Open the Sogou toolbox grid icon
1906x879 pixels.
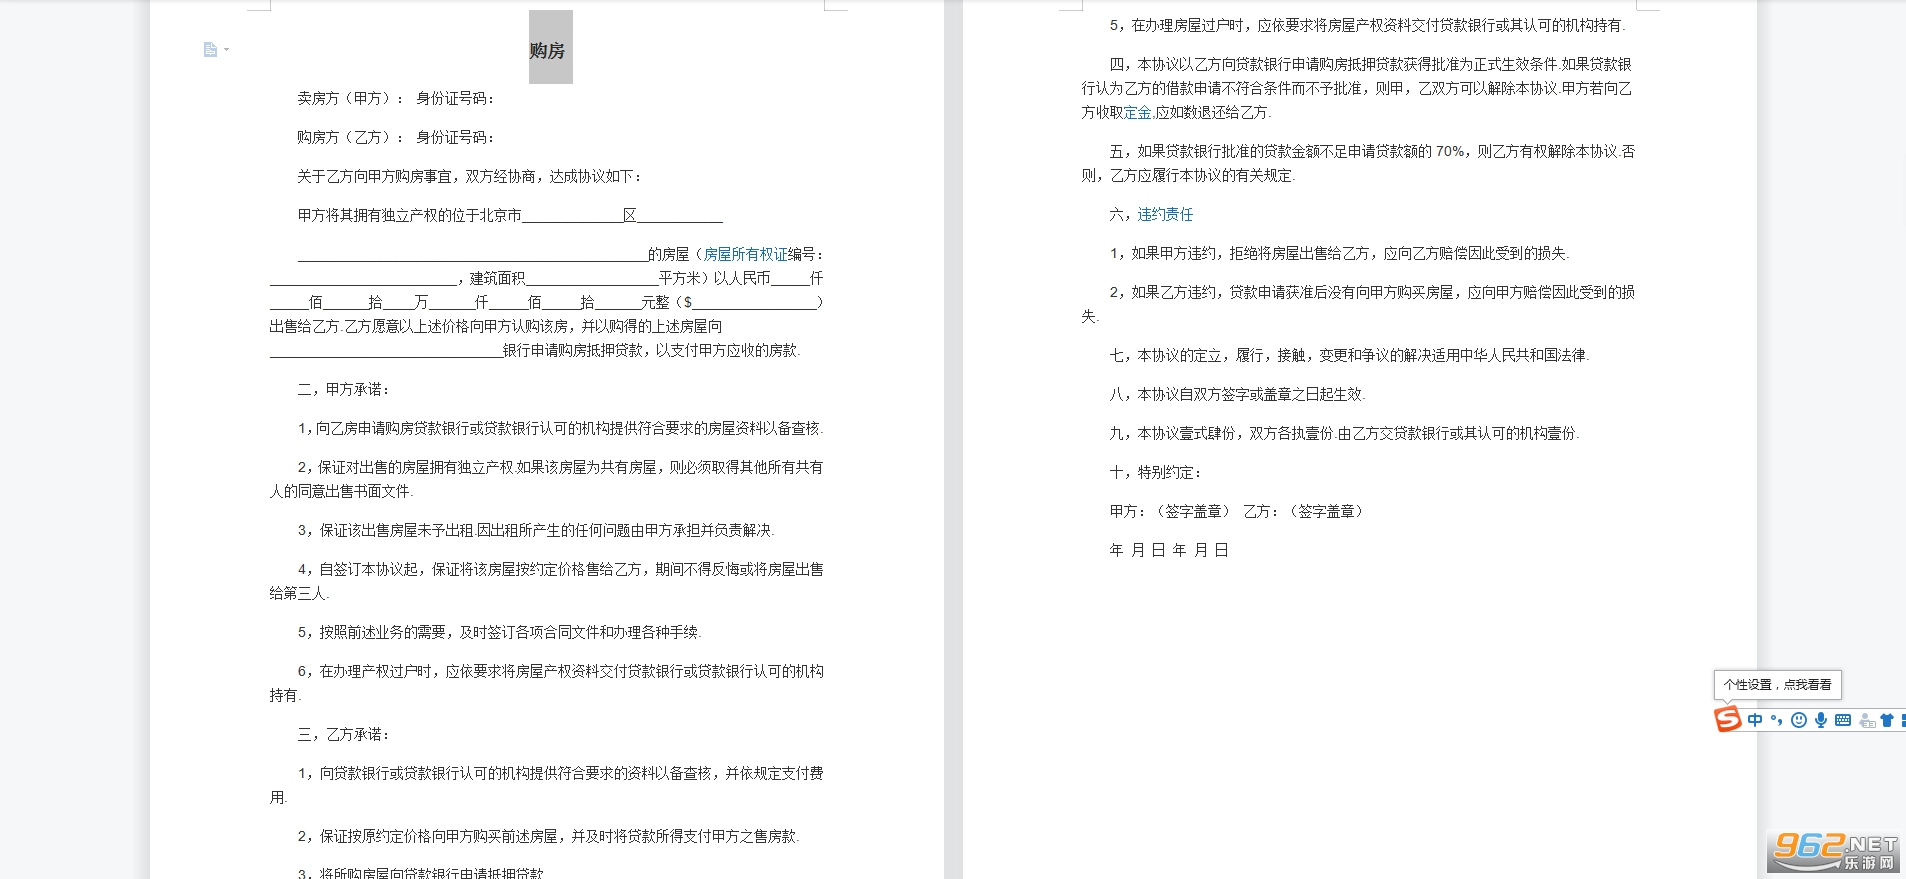(1902, 720)
